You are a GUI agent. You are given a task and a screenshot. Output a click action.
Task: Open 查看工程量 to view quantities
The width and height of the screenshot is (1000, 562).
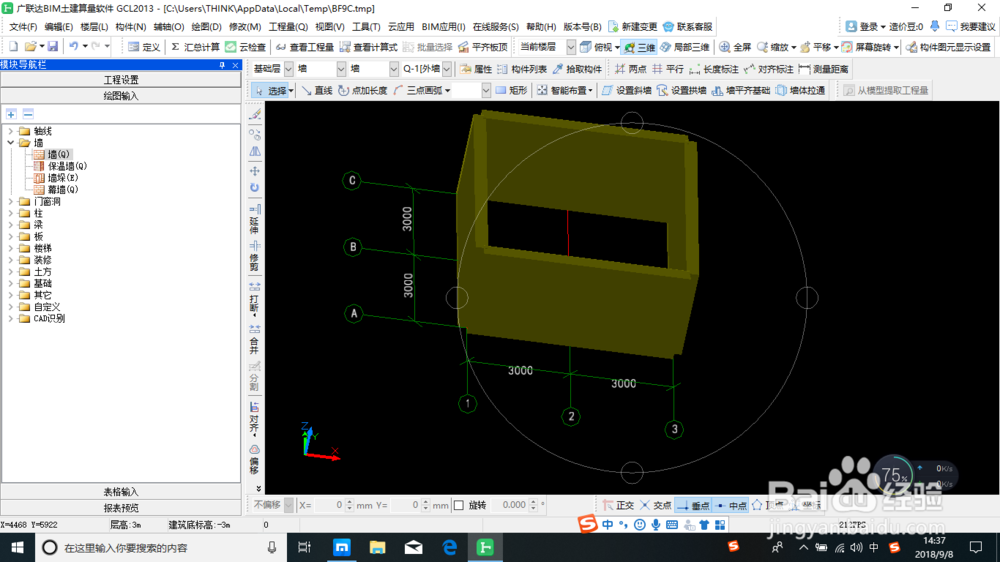[305, 47]
